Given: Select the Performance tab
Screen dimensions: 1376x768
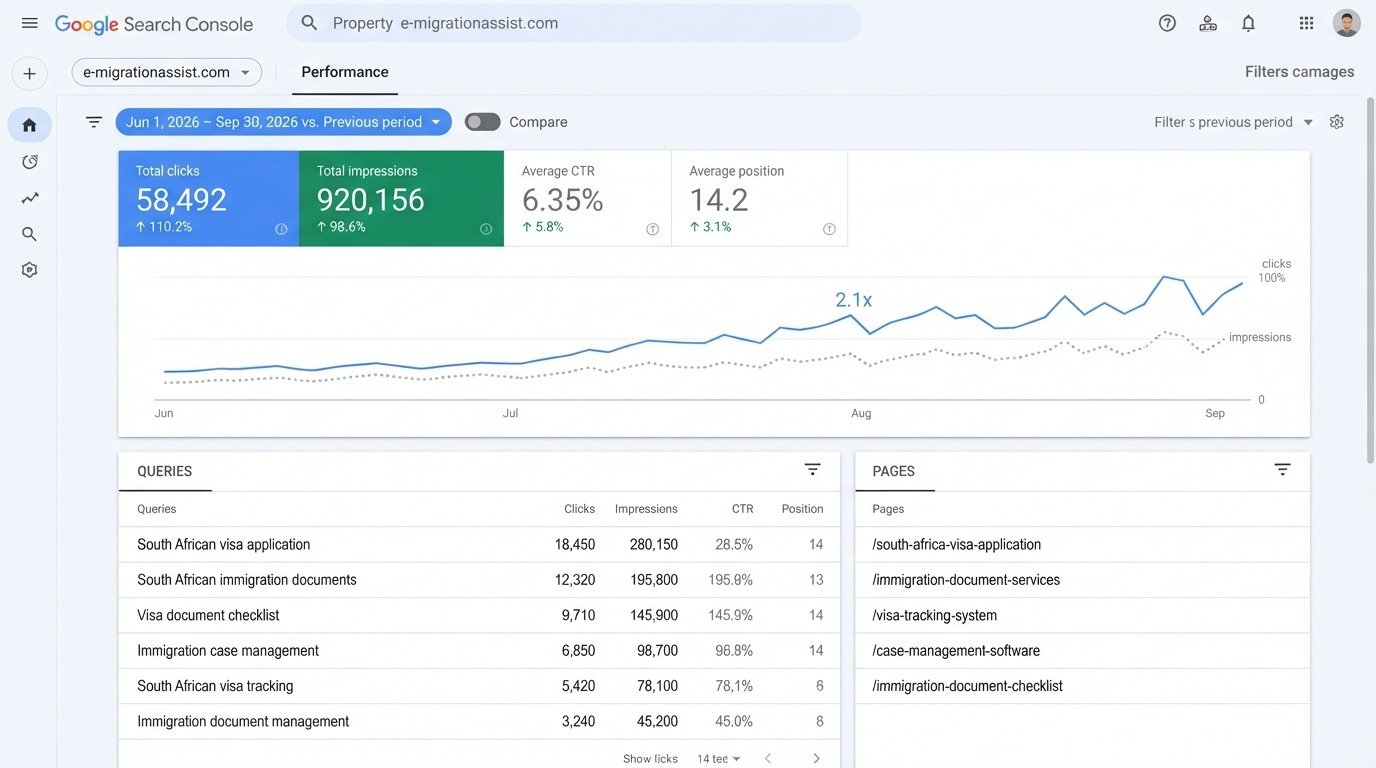Looking at the screenshot, I should tap(345, 72).
